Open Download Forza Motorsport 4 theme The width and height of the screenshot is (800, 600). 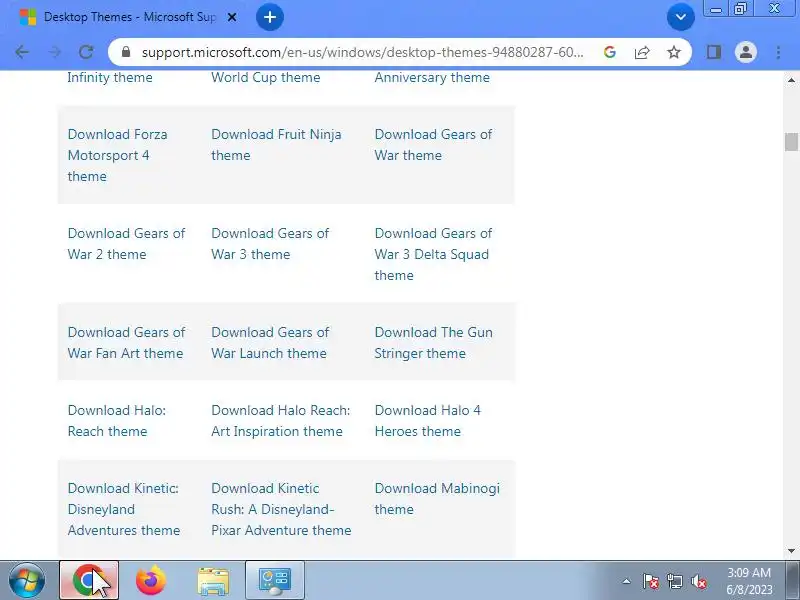pyautogui.click(x=117, y=155)
